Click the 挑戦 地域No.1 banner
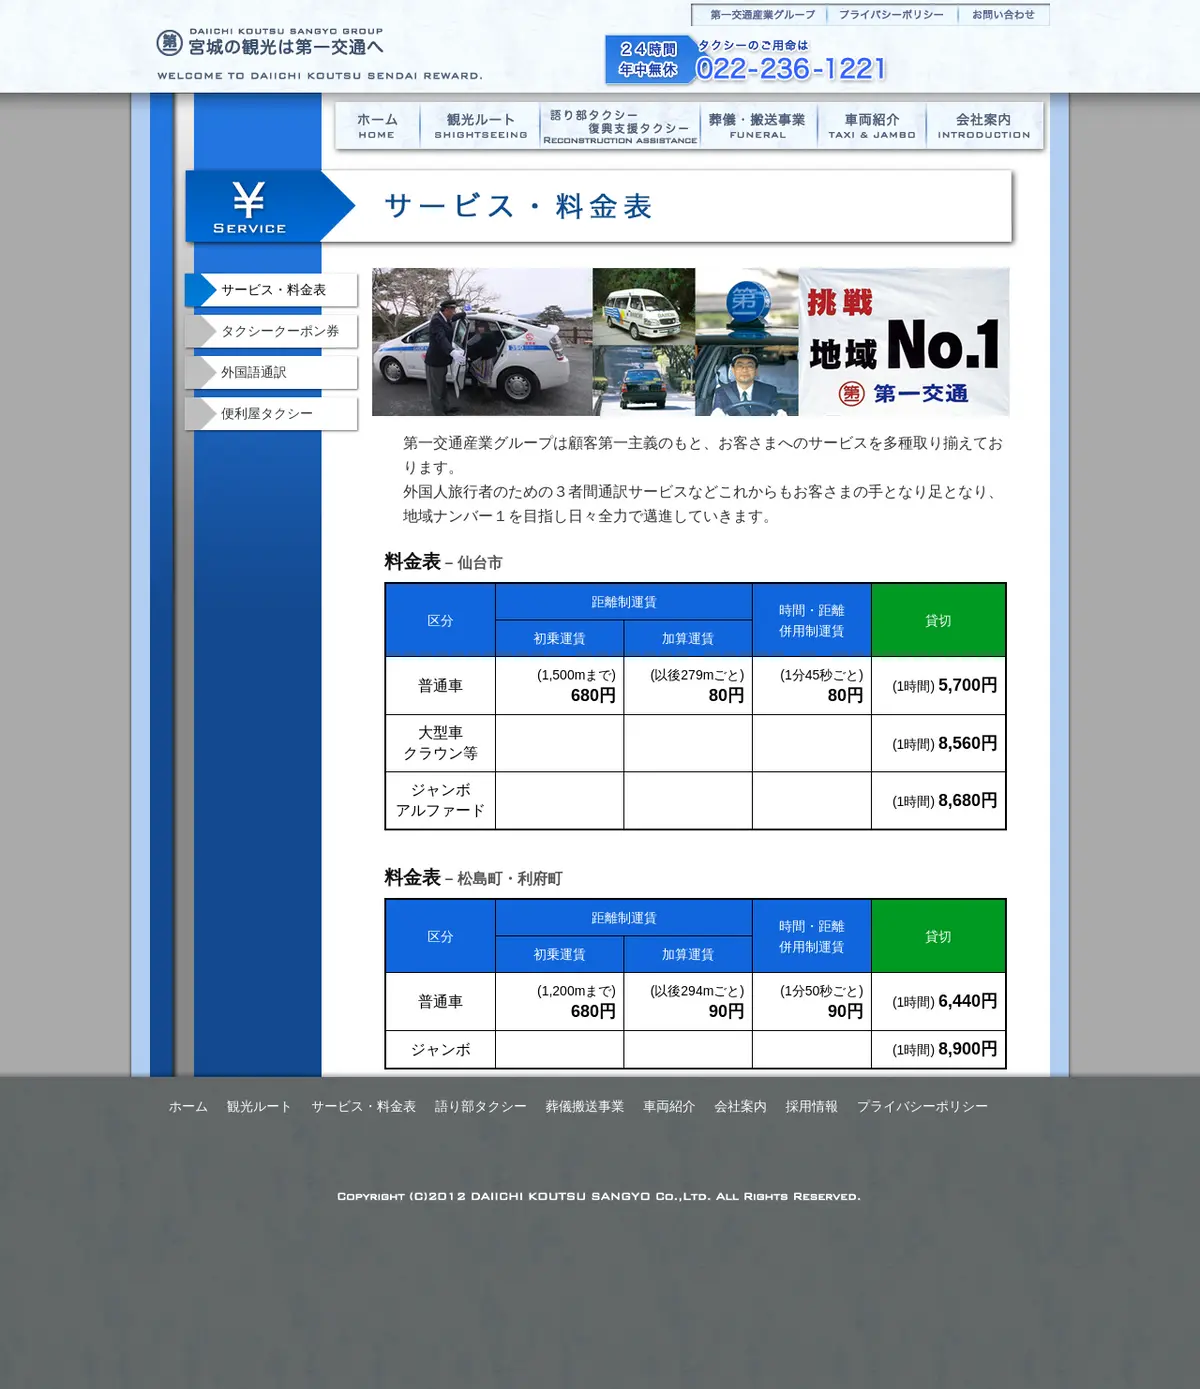Viewport: 1200px width, 1389px height. click(904, 342)
